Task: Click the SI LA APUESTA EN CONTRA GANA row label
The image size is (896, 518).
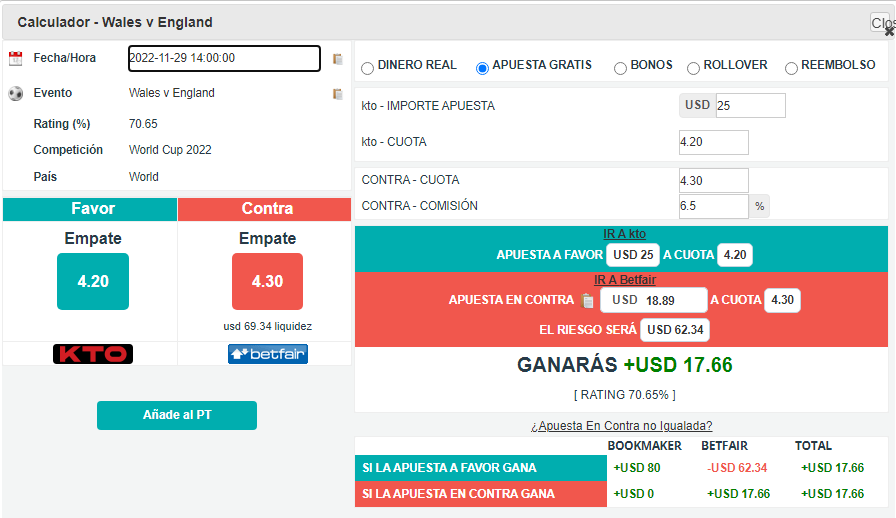Action: pos(481,494)
